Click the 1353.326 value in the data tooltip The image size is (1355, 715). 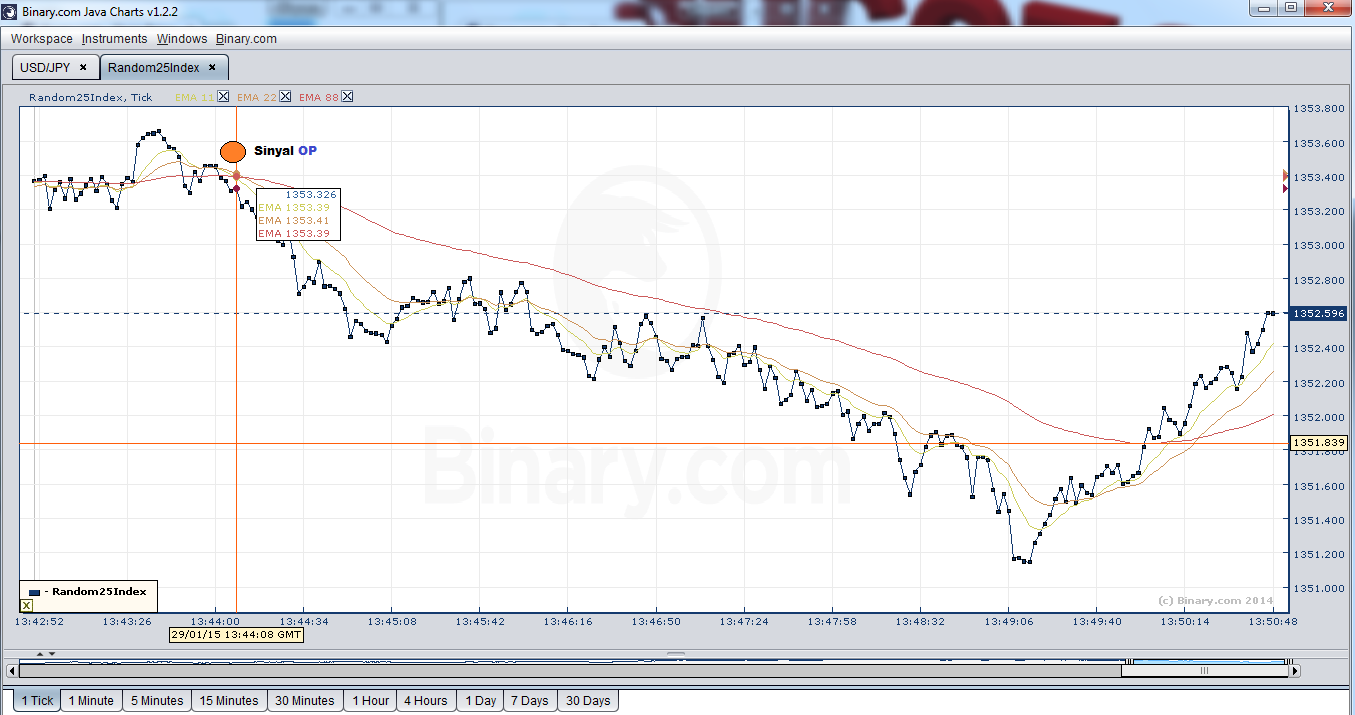311,194
